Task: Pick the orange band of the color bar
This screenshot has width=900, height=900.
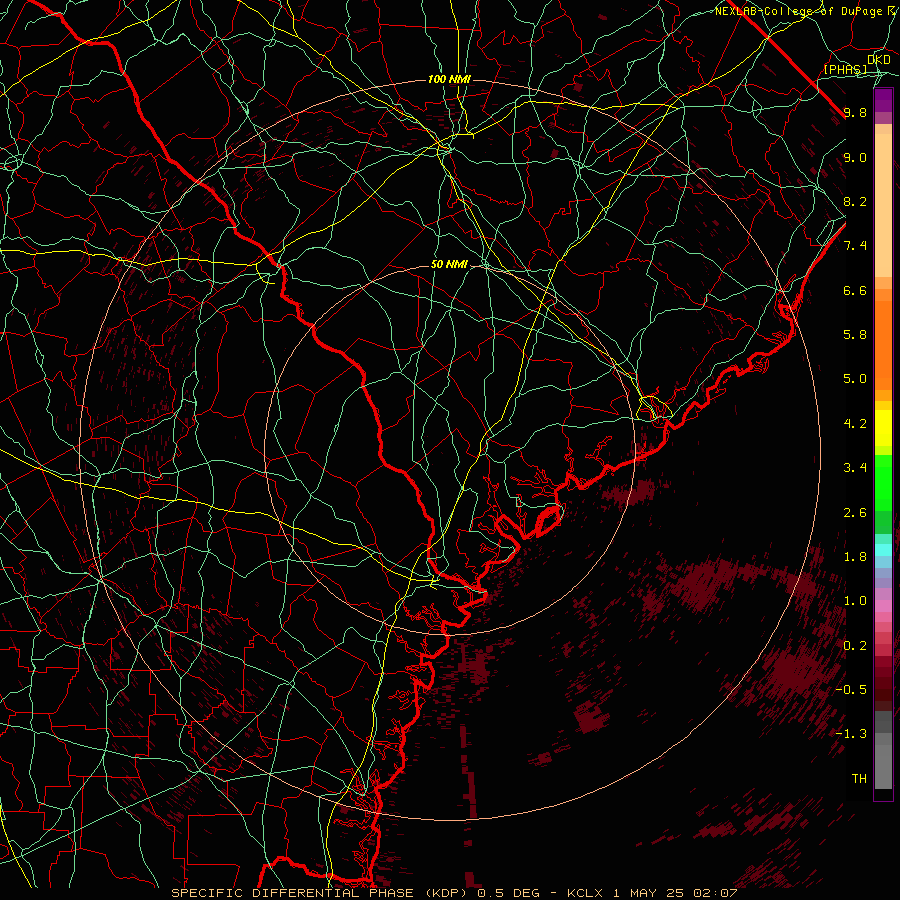Action: click(883, 345)
